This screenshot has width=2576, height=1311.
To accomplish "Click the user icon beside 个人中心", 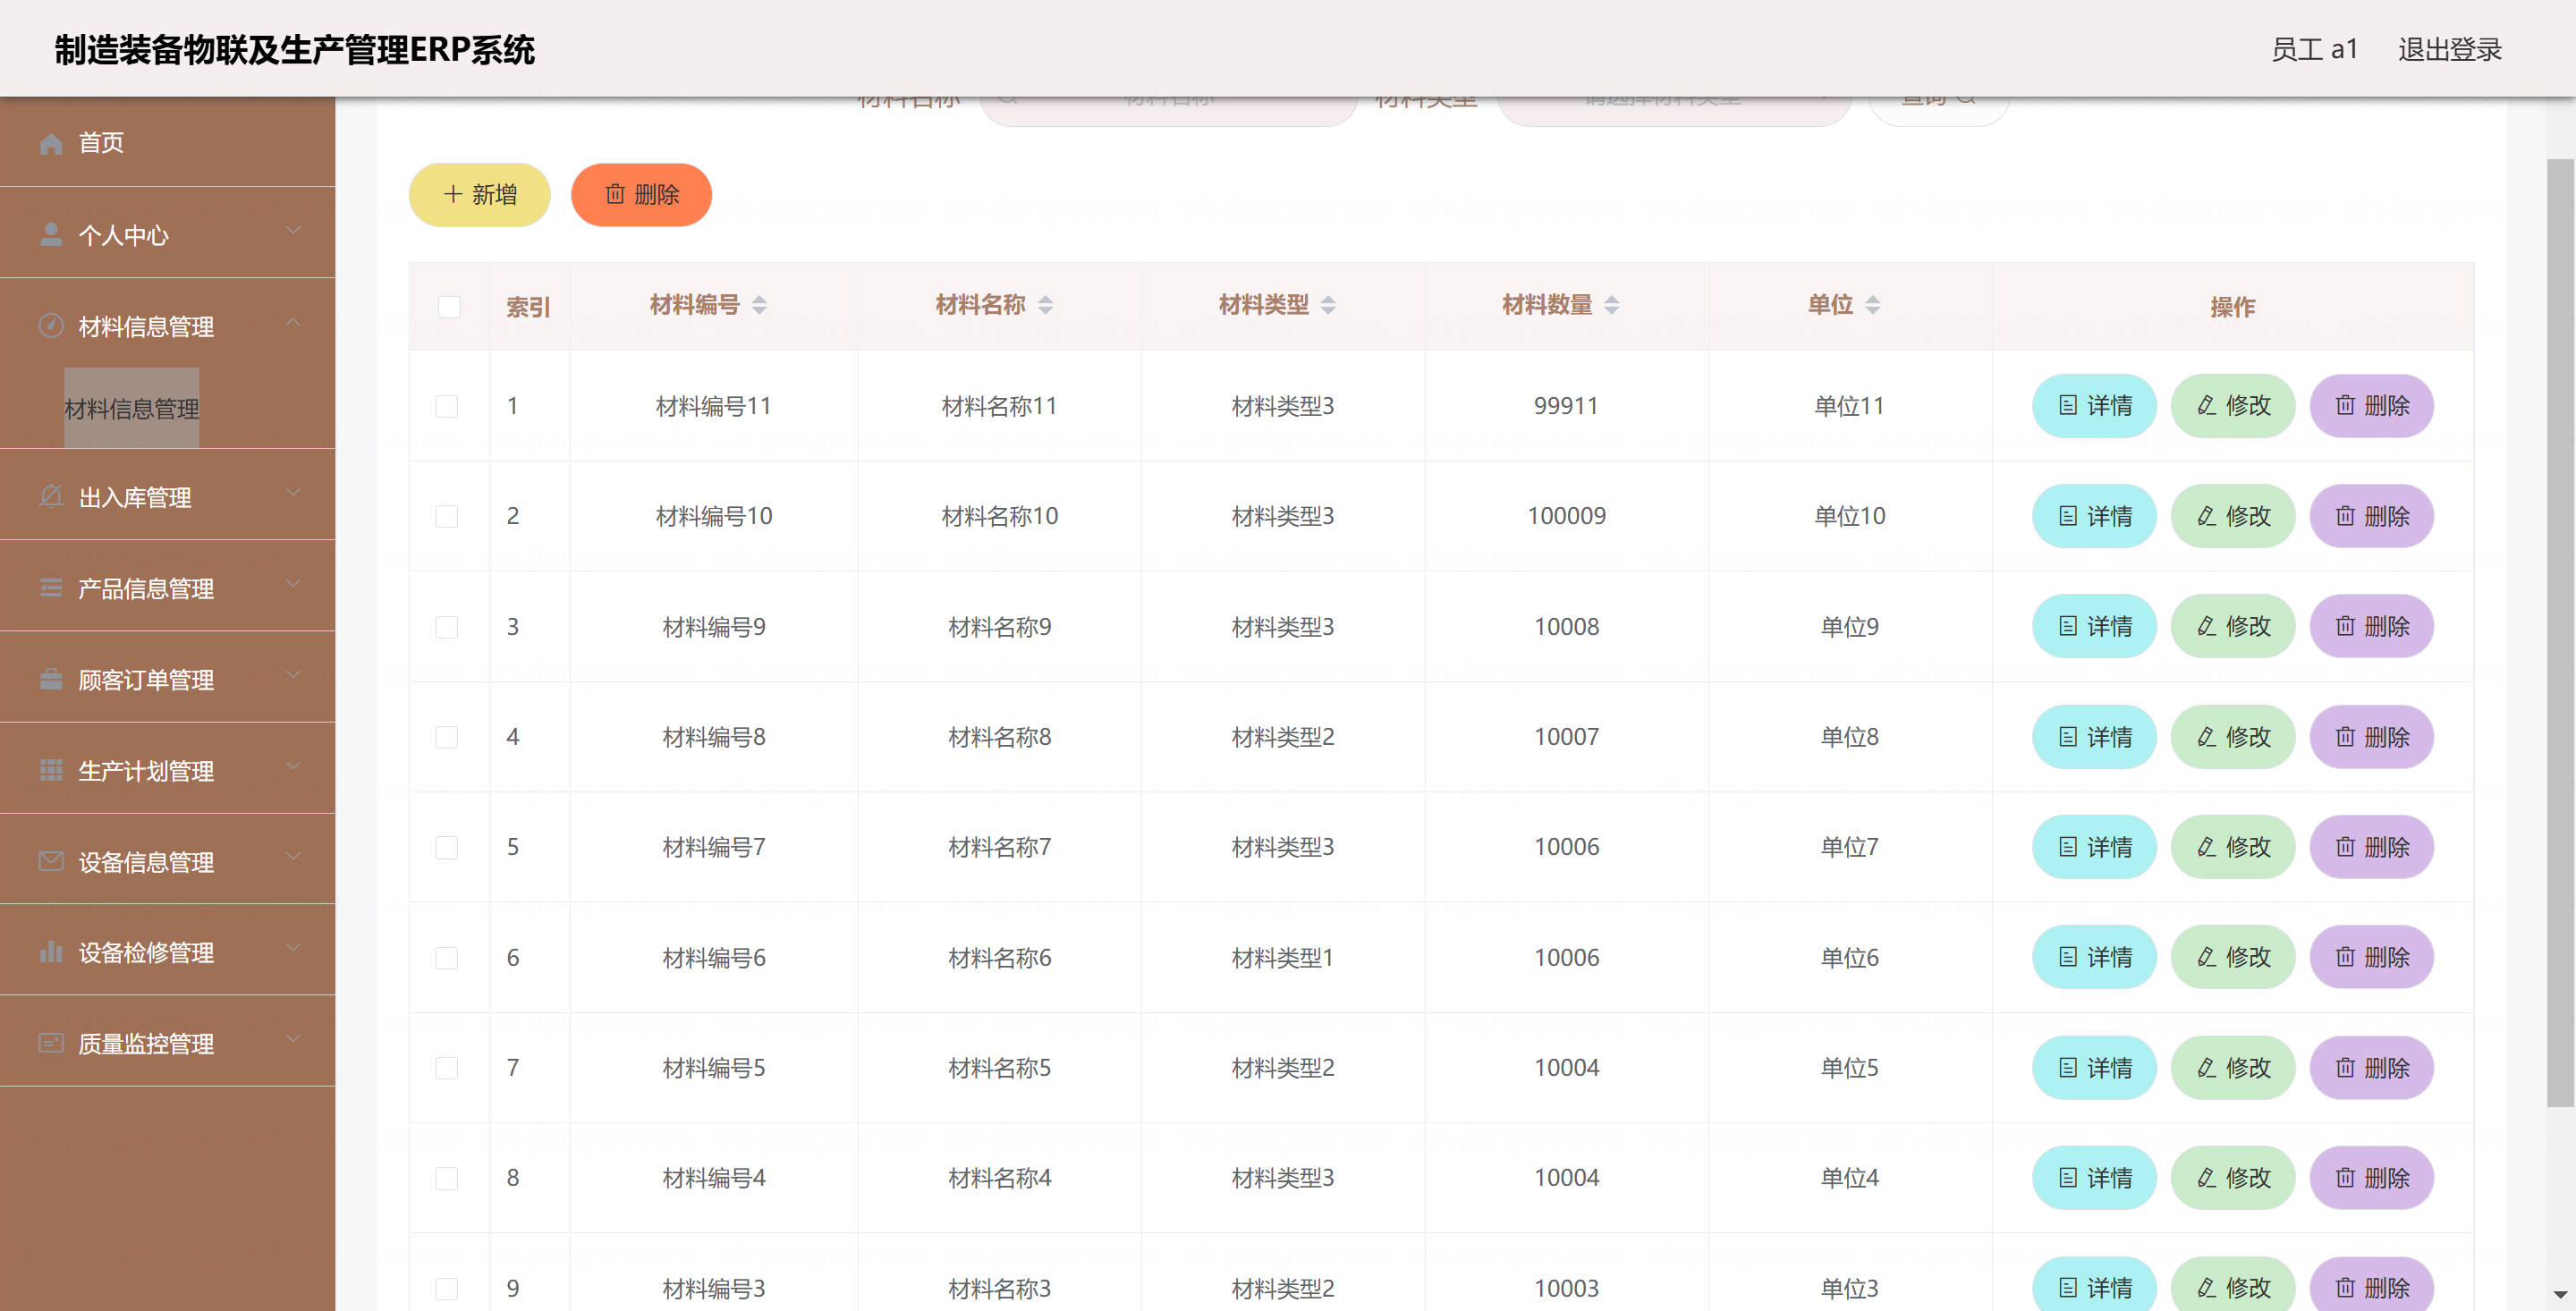I will point(51,235).
